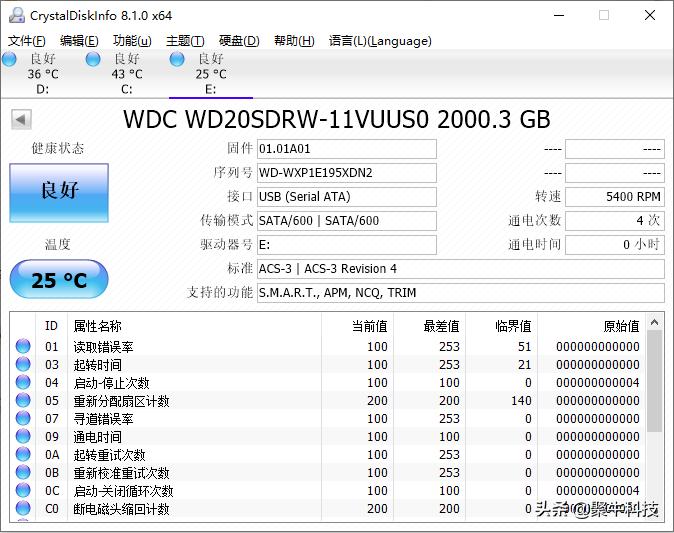This screenshot has width=674, height=533.
Task: Open the 硬盘(D) menu
Action: point(239,41)
